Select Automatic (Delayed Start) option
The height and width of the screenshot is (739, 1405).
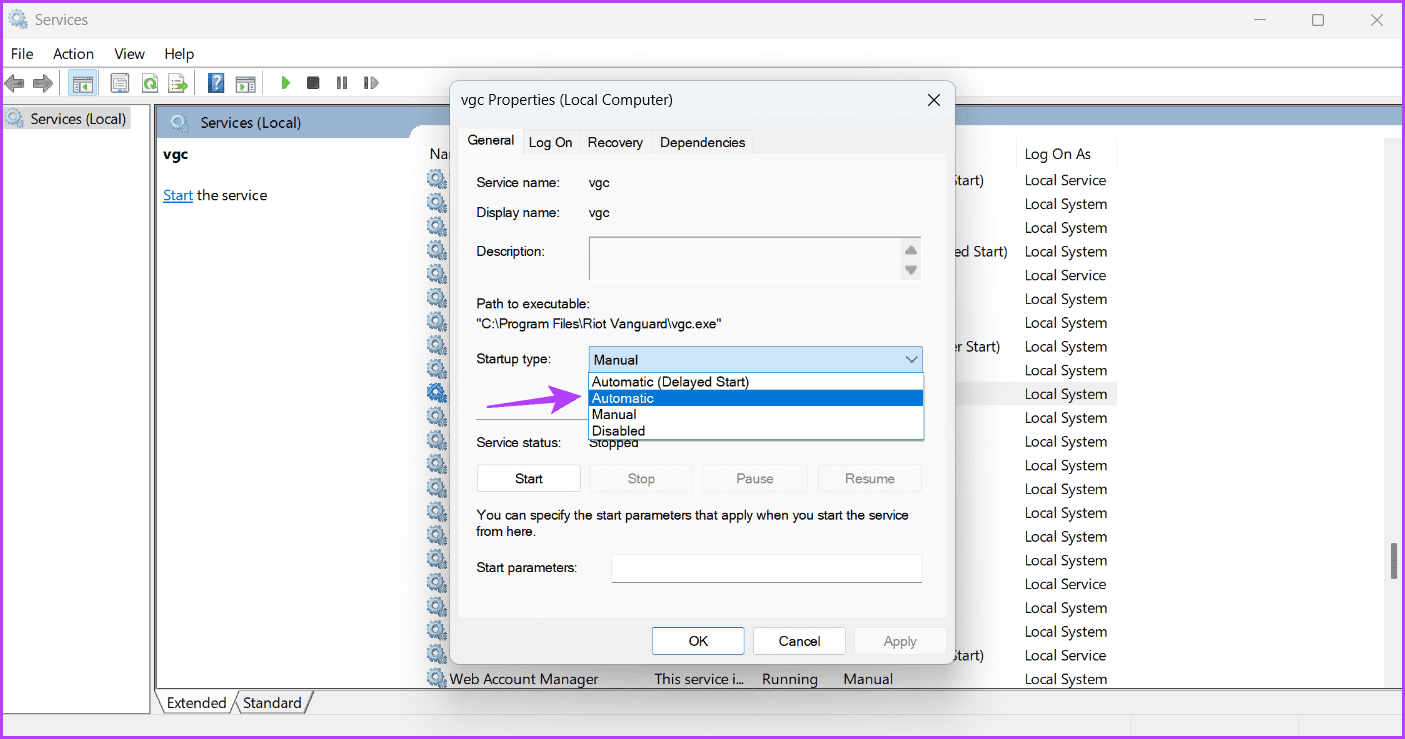756,382
